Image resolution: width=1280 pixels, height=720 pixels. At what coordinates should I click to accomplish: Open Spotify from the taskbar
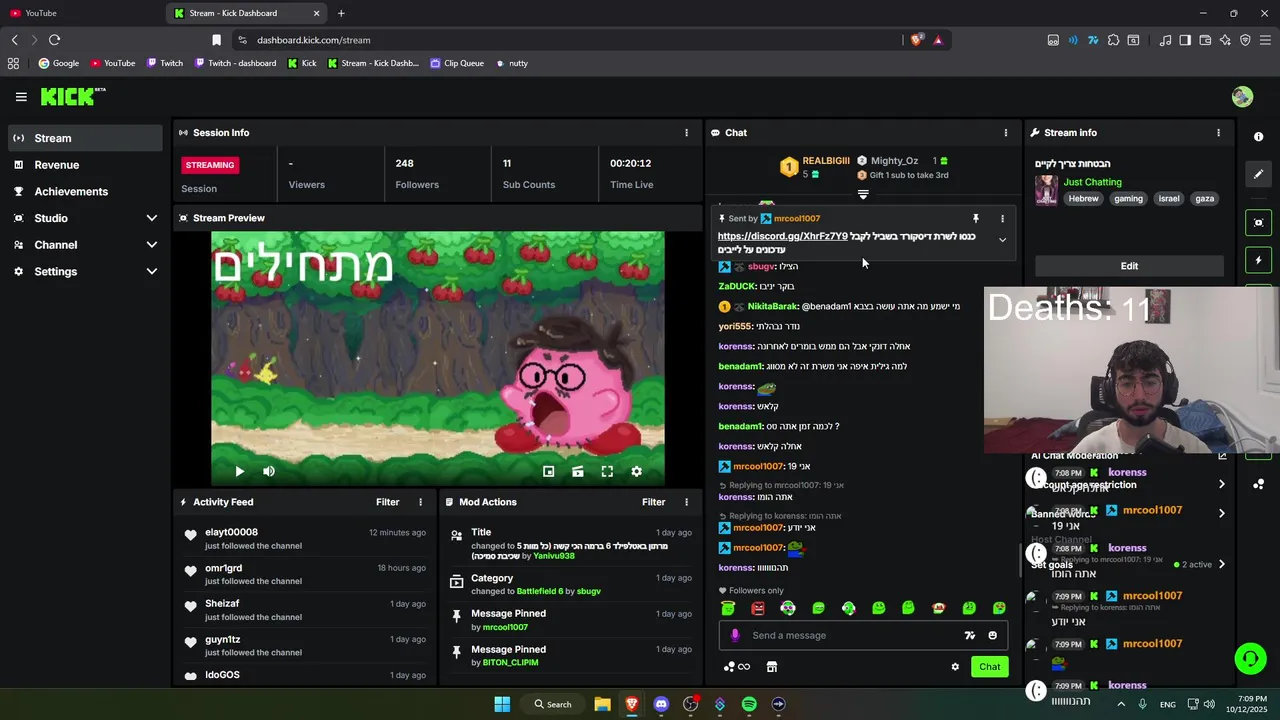click(x=749, y=704)
